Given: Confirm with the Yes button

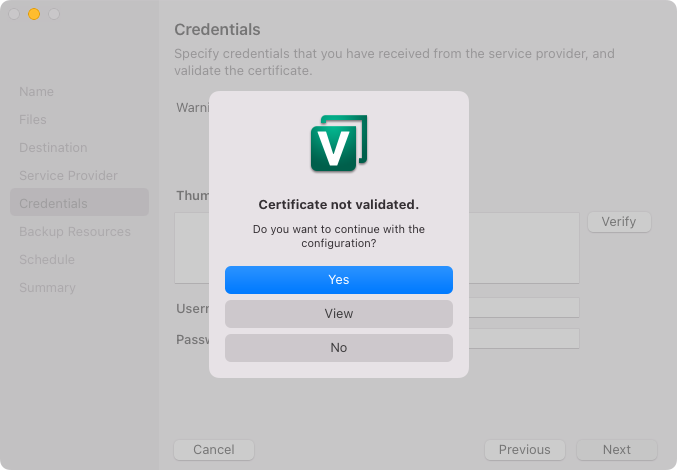Looking at the screenshot, I should [x=339, y=280].
